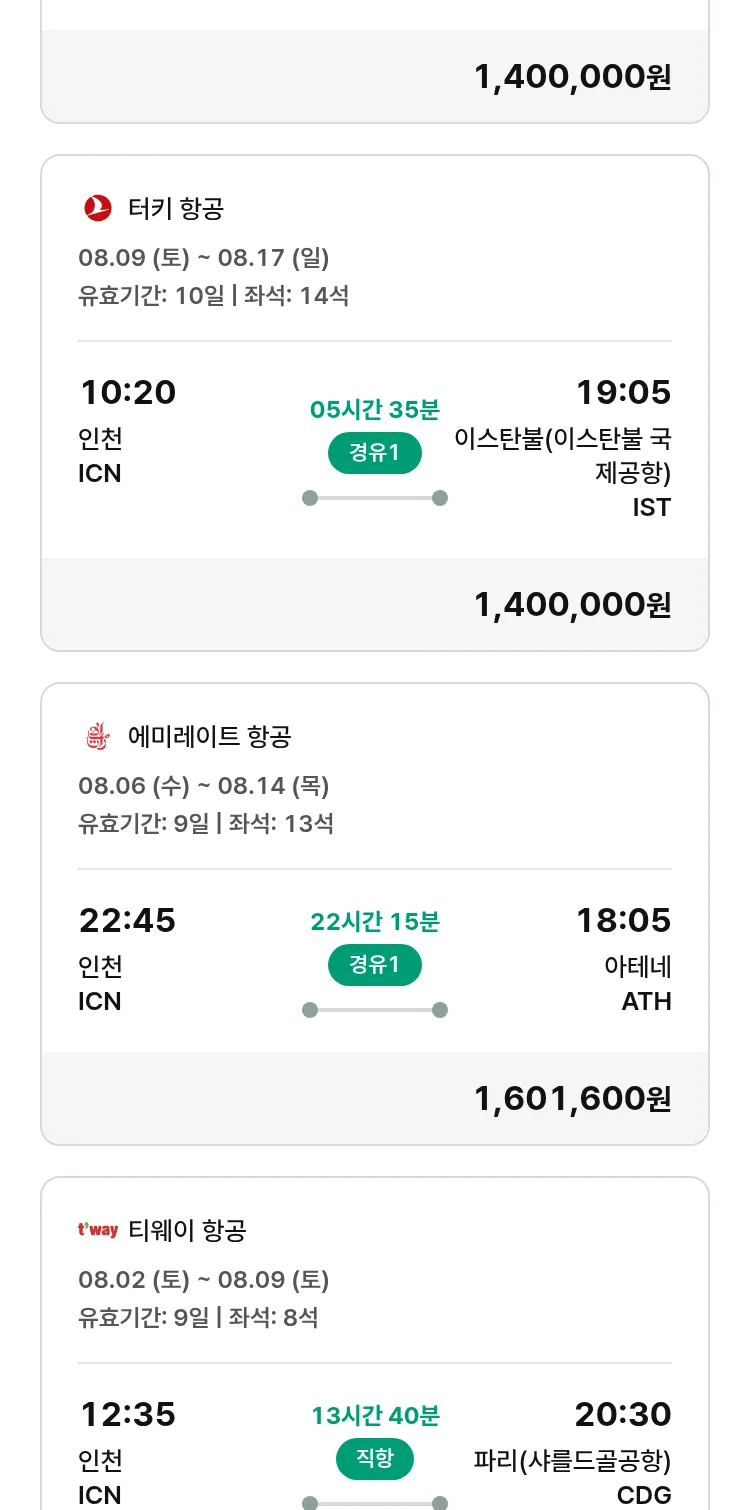Click the Emirates airline logo icon
750x1510 pixels.
[x=97, y=737]
